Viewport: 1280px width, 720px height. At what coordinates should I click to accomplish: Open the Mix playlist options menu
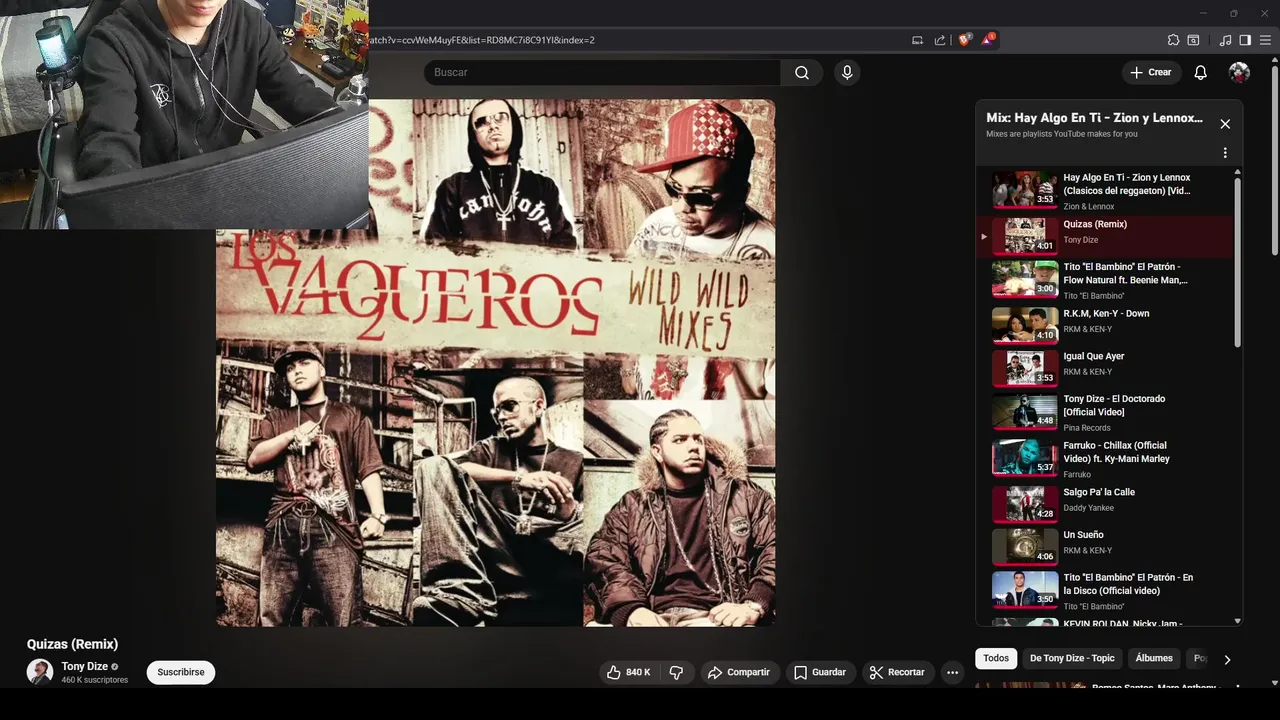coord(1225,153)
